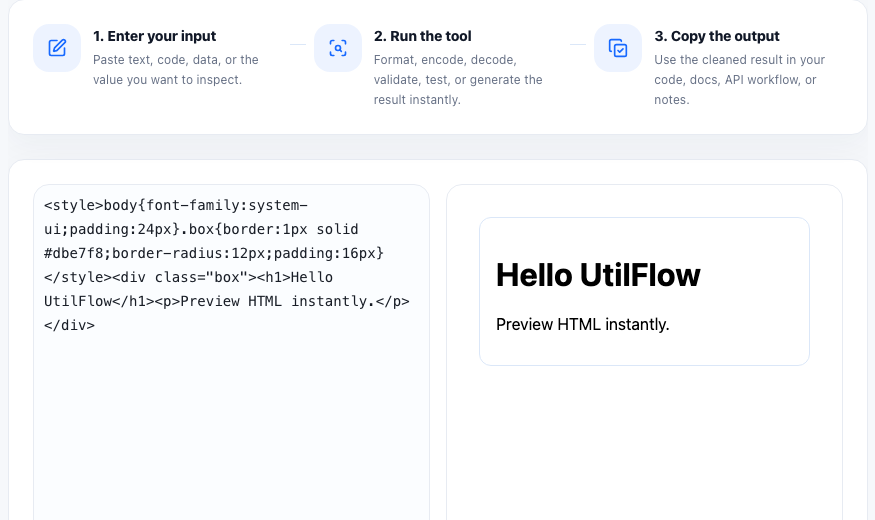Click the "Hello UtilFlow" preview heading
Image resolution: width=875 pixels, height=520 pixels.
click(x=598, y=275)
